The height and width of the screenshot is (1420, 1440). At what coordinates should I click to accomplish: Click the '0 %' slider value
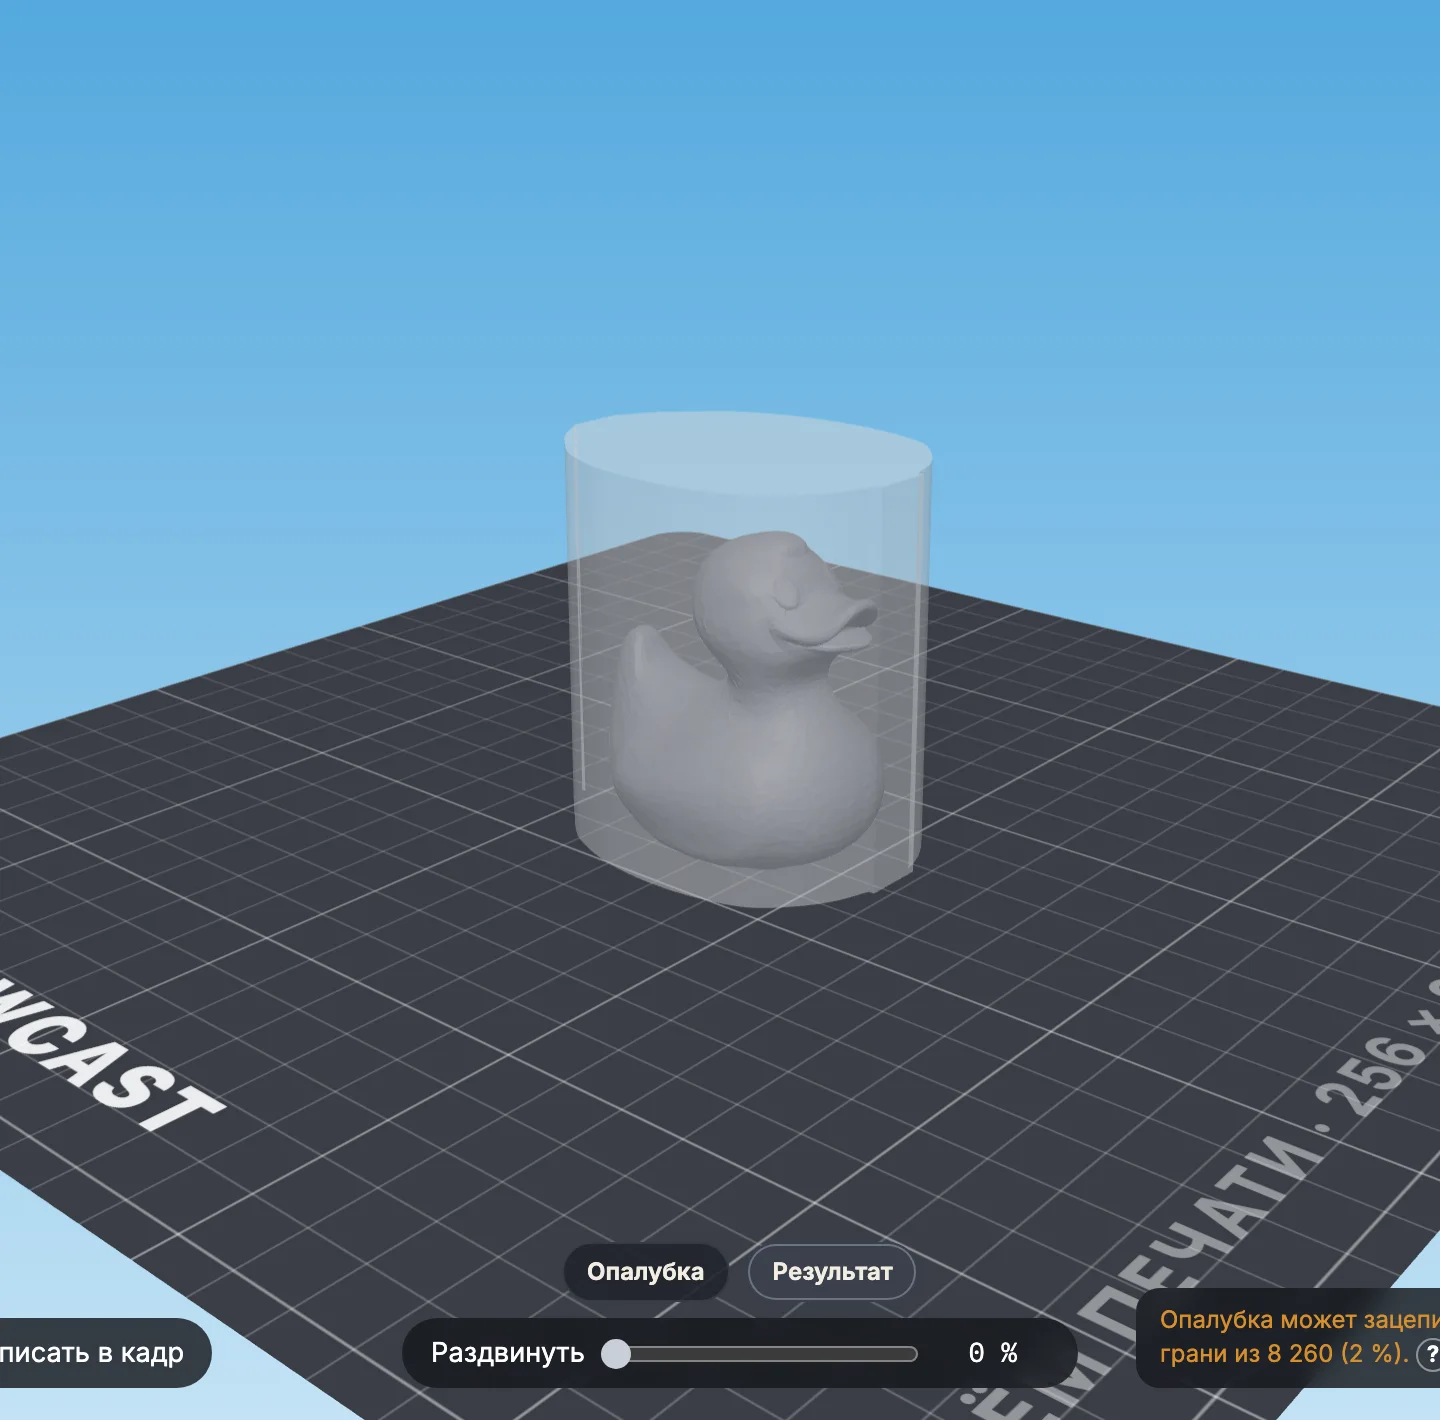pos(993,1353)
